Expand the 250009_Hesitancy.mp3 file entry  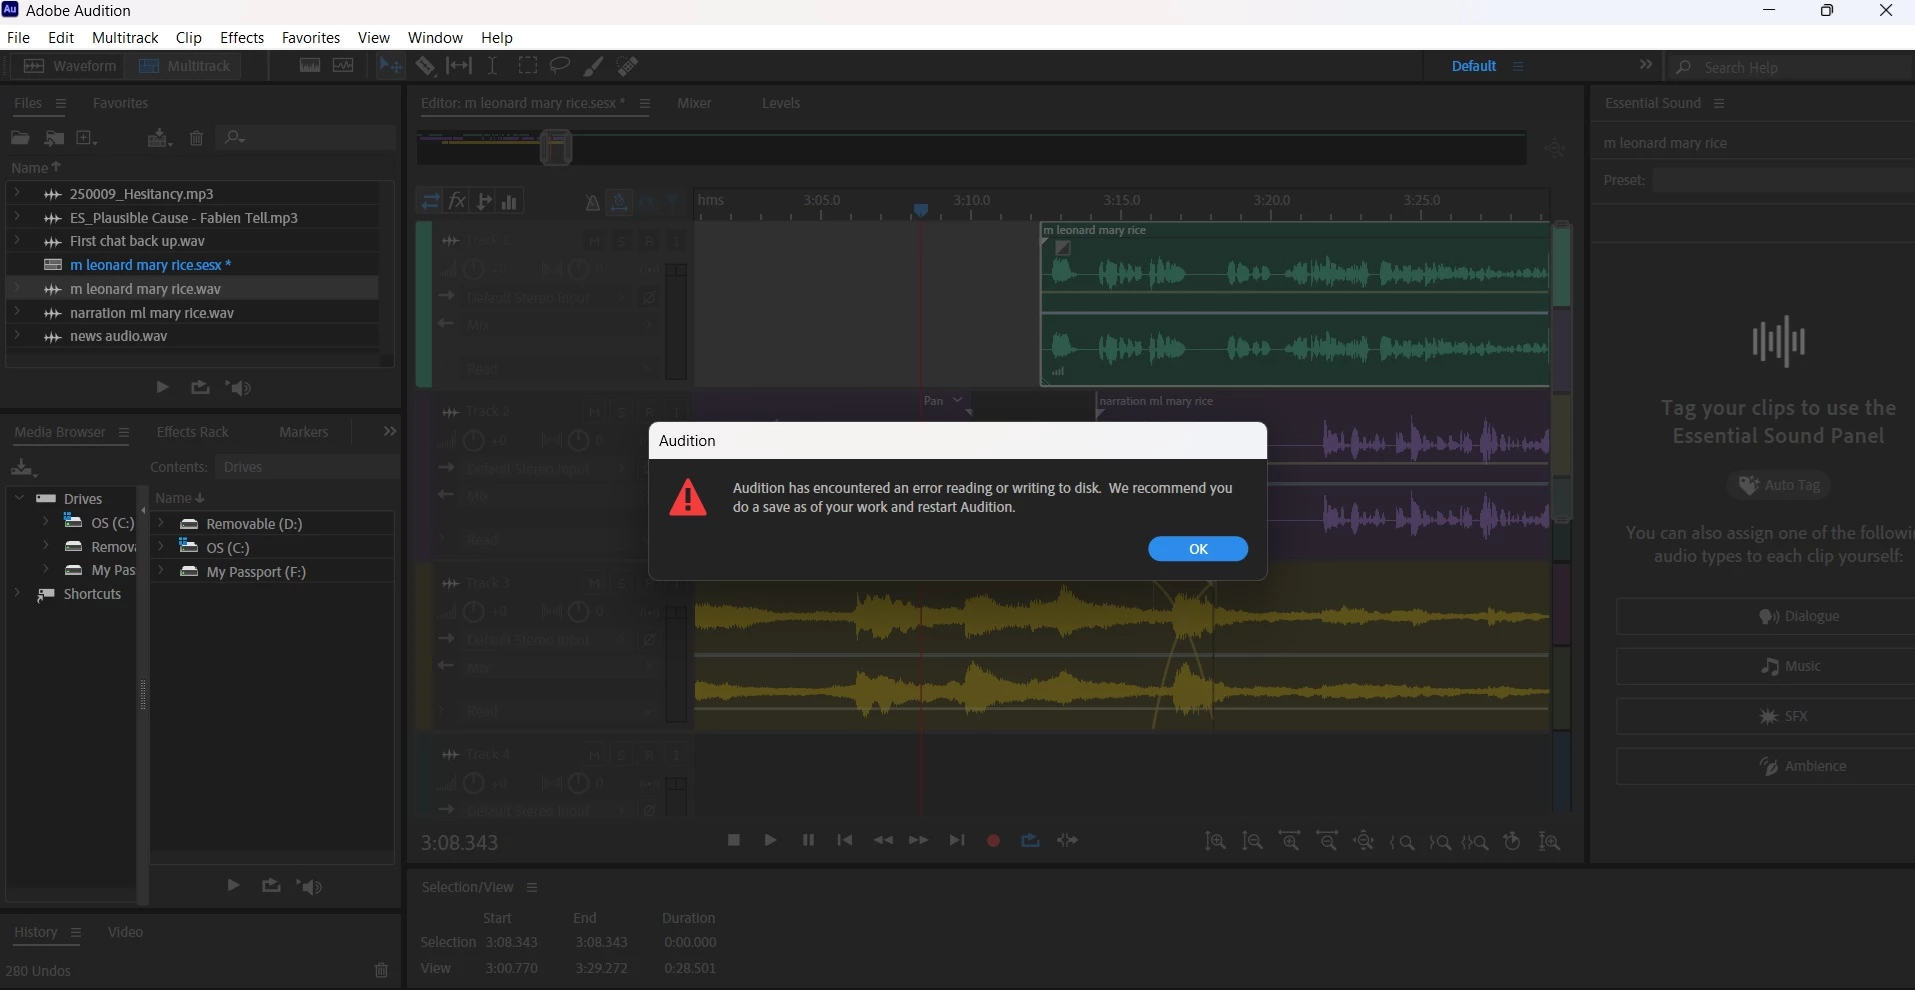(17, 193)
